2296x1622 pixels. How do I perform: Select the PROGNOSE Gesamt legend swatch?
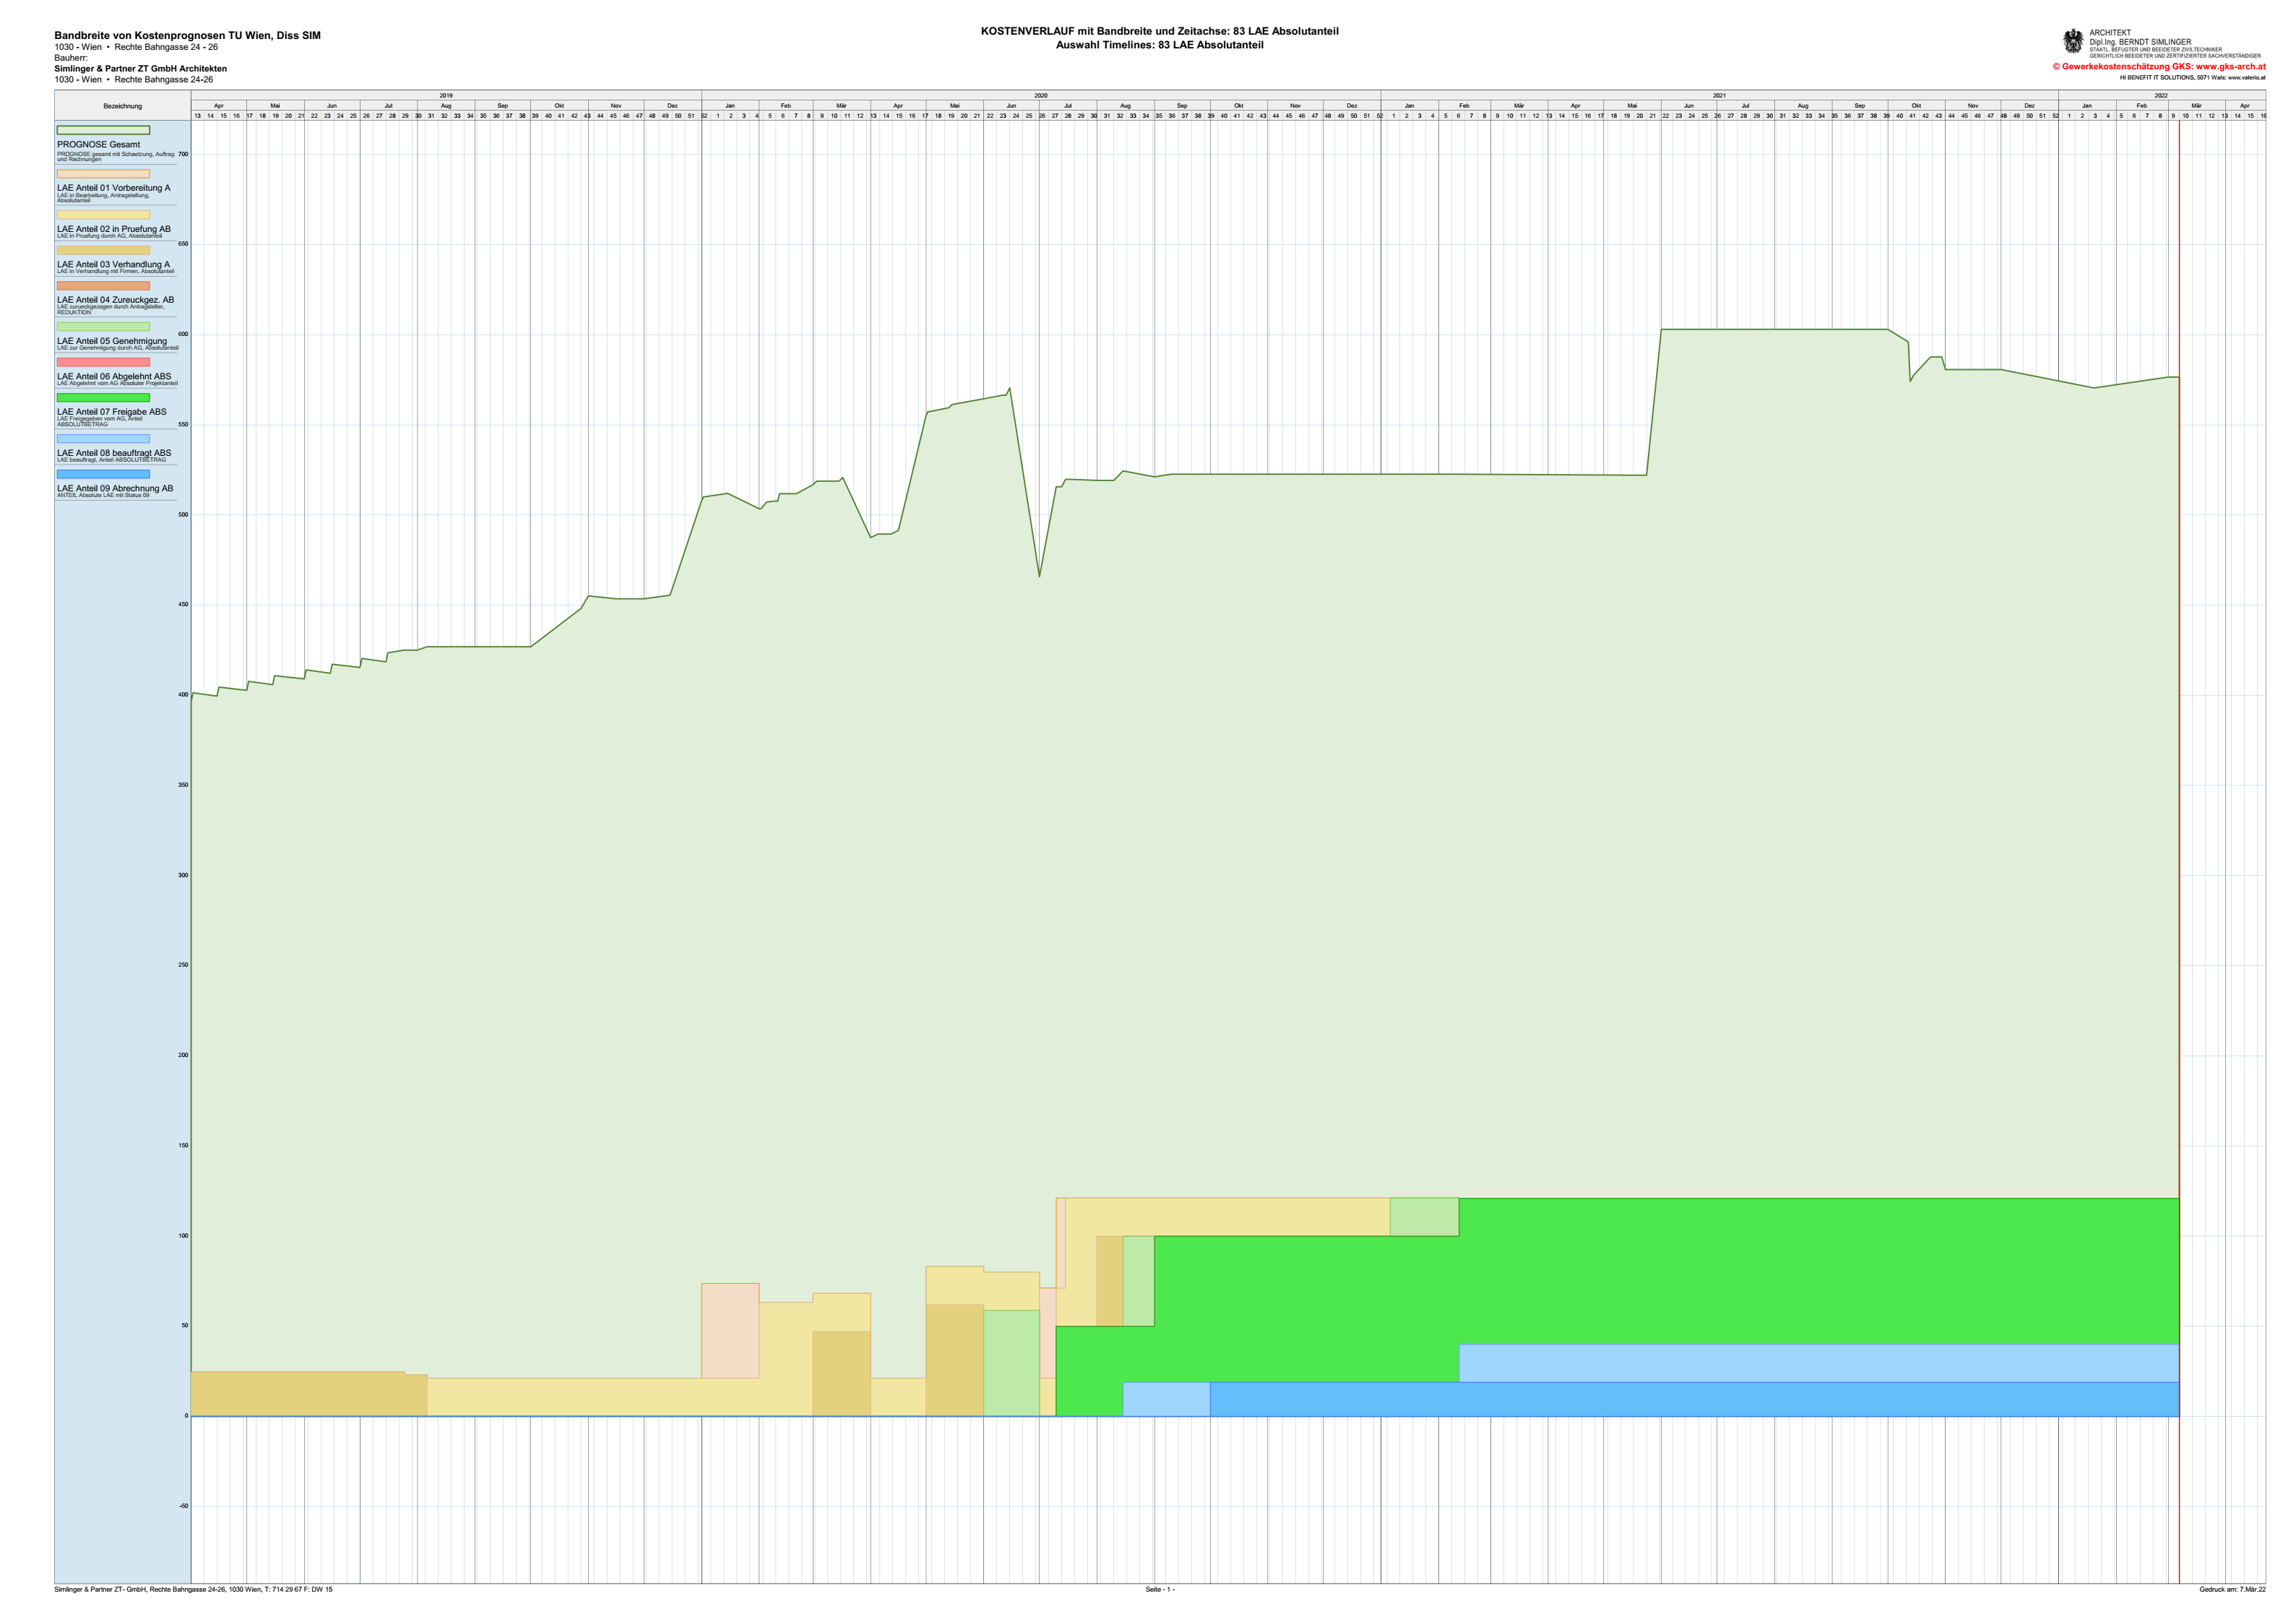(103, 130)
